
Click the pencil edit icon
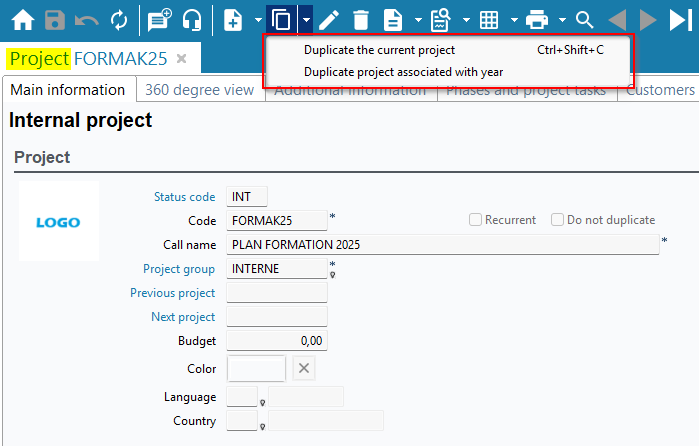[x=329, y=20]
